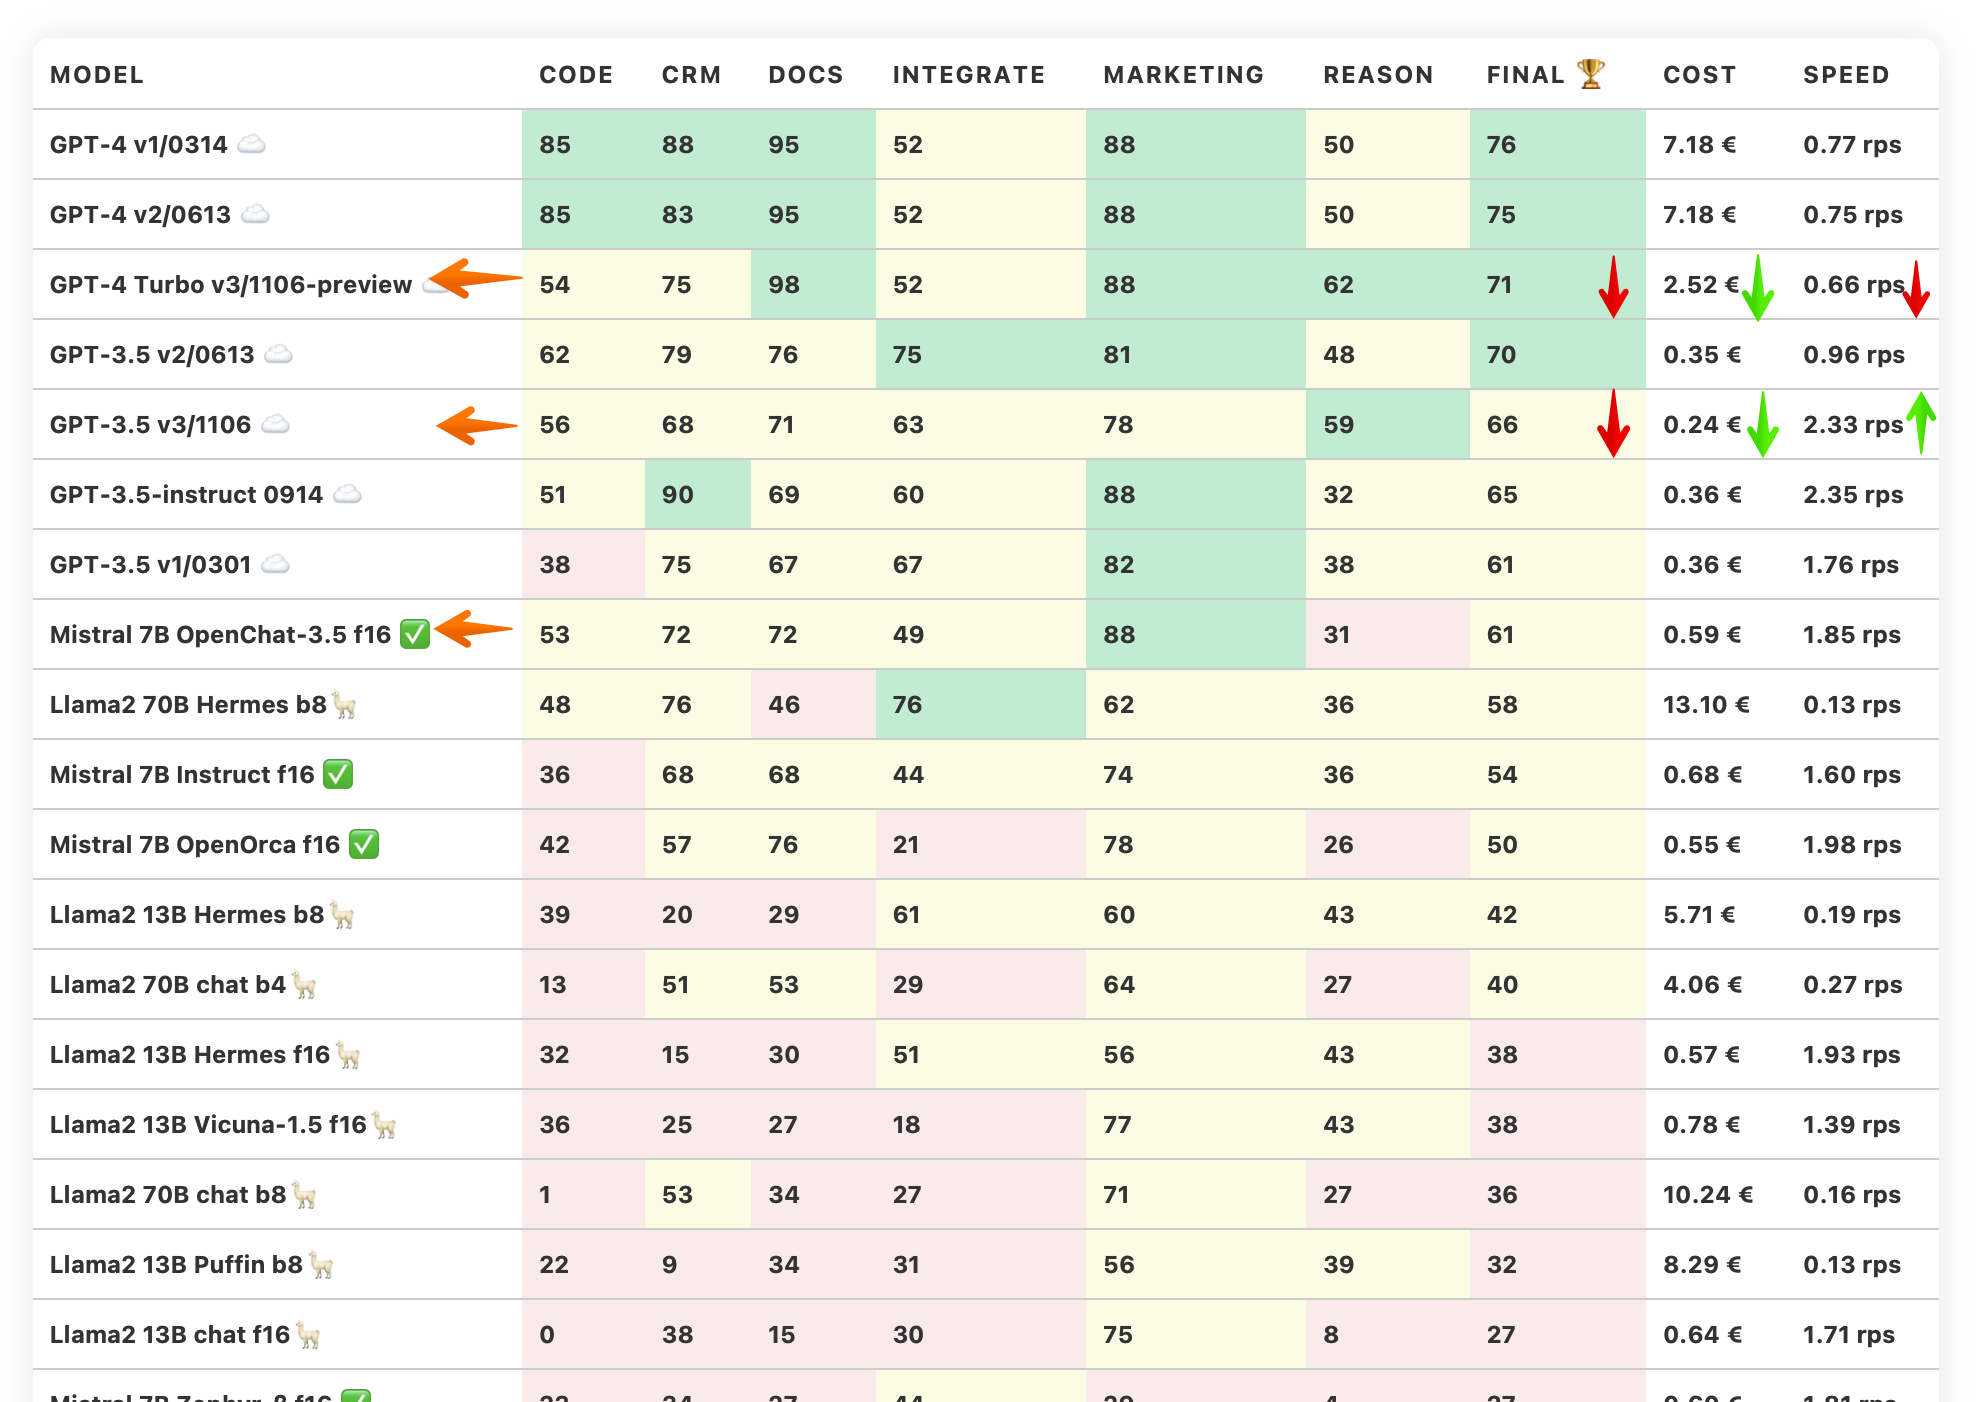Select the GPT-4 v2/0613 model name
The width and height of the screenshot is (1986, 1402).
140,215
